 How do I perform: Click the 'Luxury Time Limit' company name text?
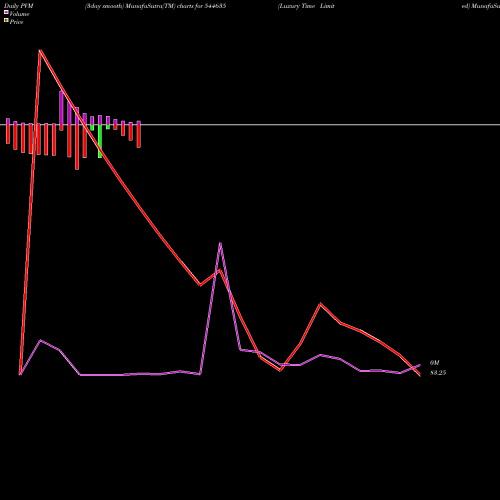[306, 6]
